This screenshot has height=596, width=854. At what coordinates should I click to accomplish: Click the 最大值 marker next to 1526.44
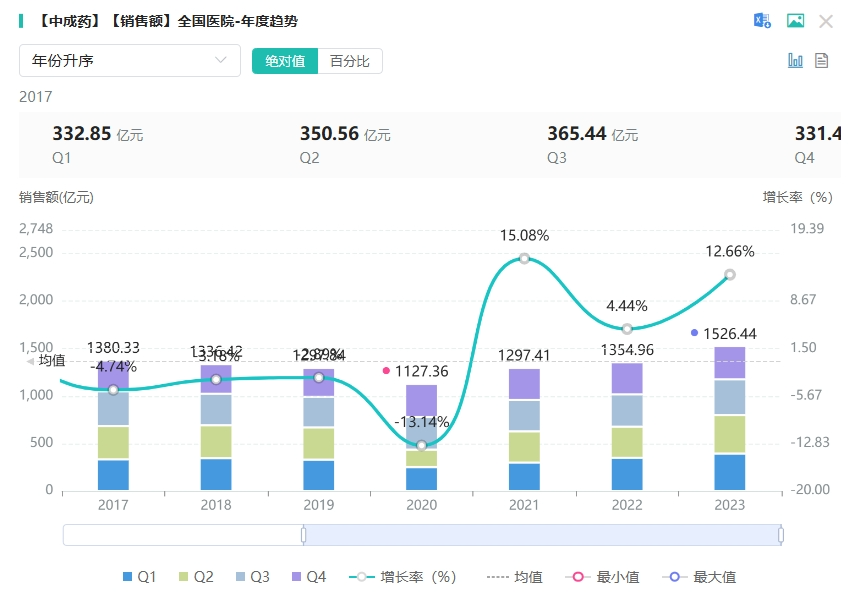coord(694,332)
